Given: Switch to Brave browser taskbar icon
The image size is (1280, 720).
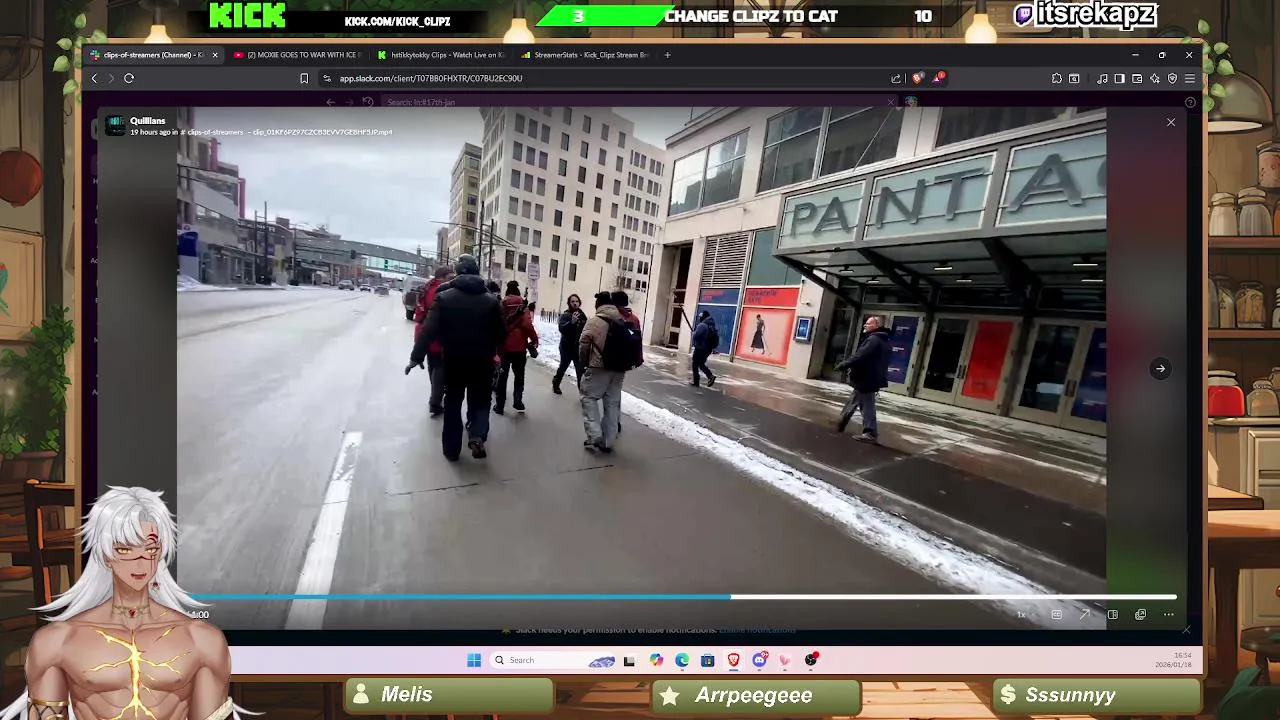Looking at the screenshot, I should click(x=733, y=660).
